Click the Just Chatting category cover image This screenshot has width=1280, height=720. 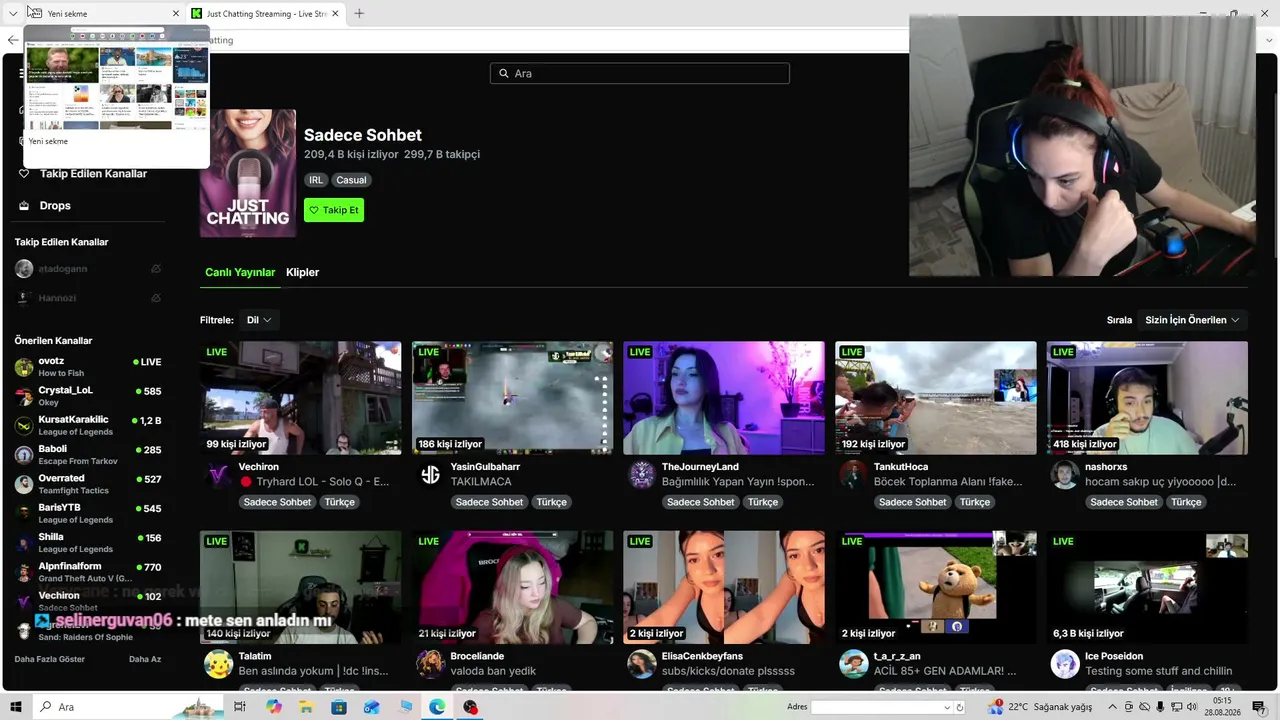248,173
